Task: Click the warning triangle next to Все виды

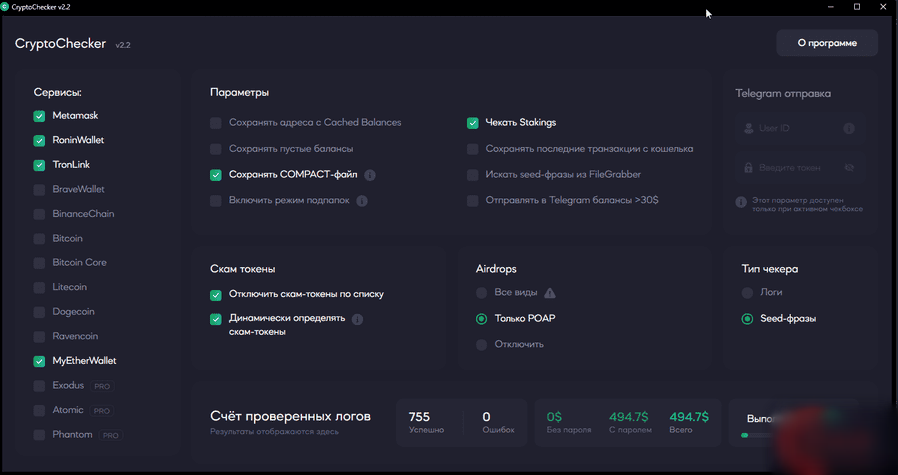Action: click(x=550, y=293)
